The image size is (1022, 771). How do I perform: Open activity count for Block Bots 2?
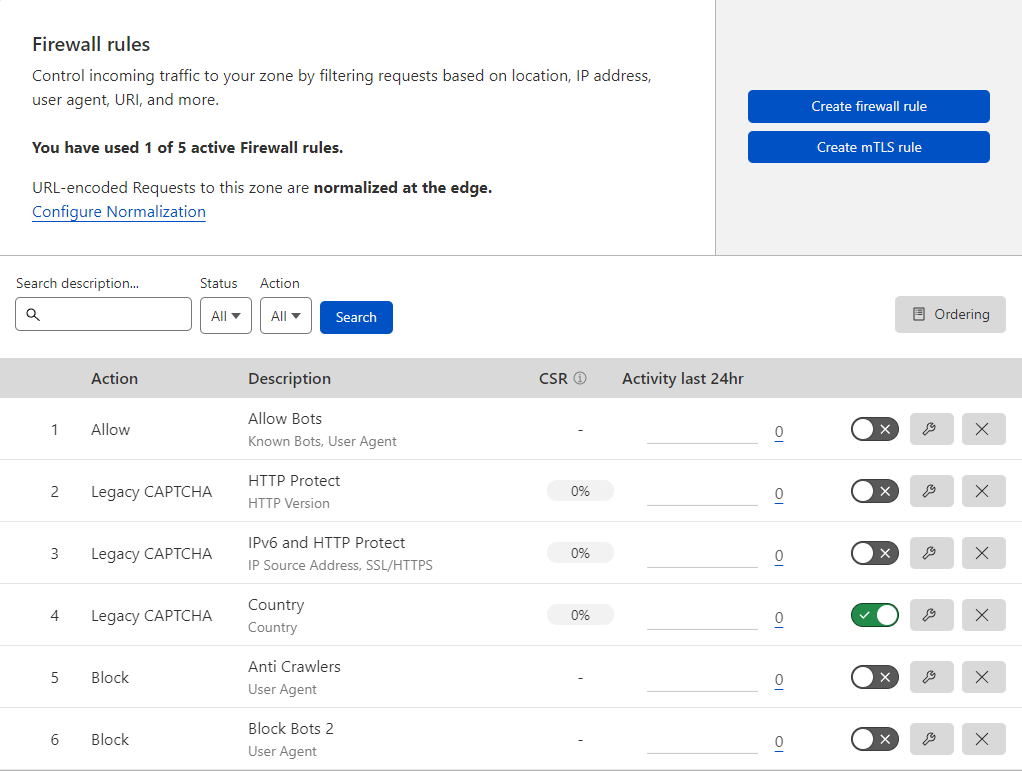779,742
